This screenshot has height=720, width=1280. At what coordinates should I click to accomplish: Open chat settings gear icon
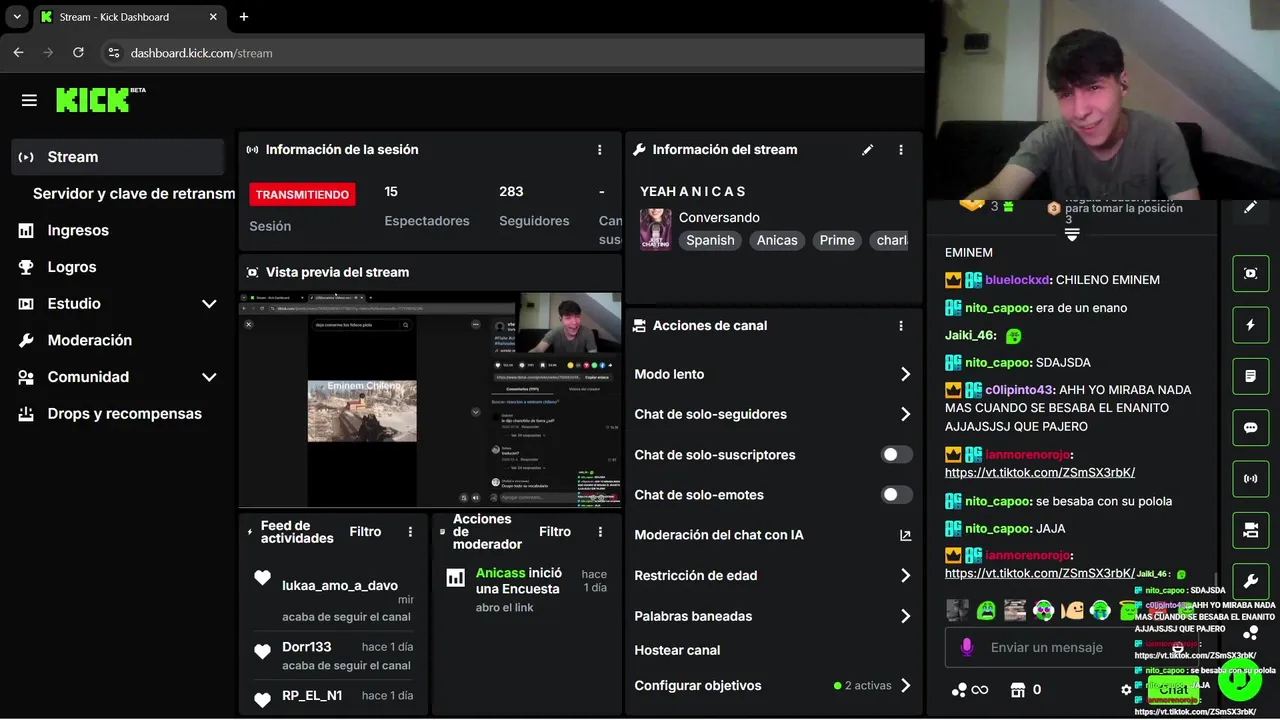pos(1126,690)
